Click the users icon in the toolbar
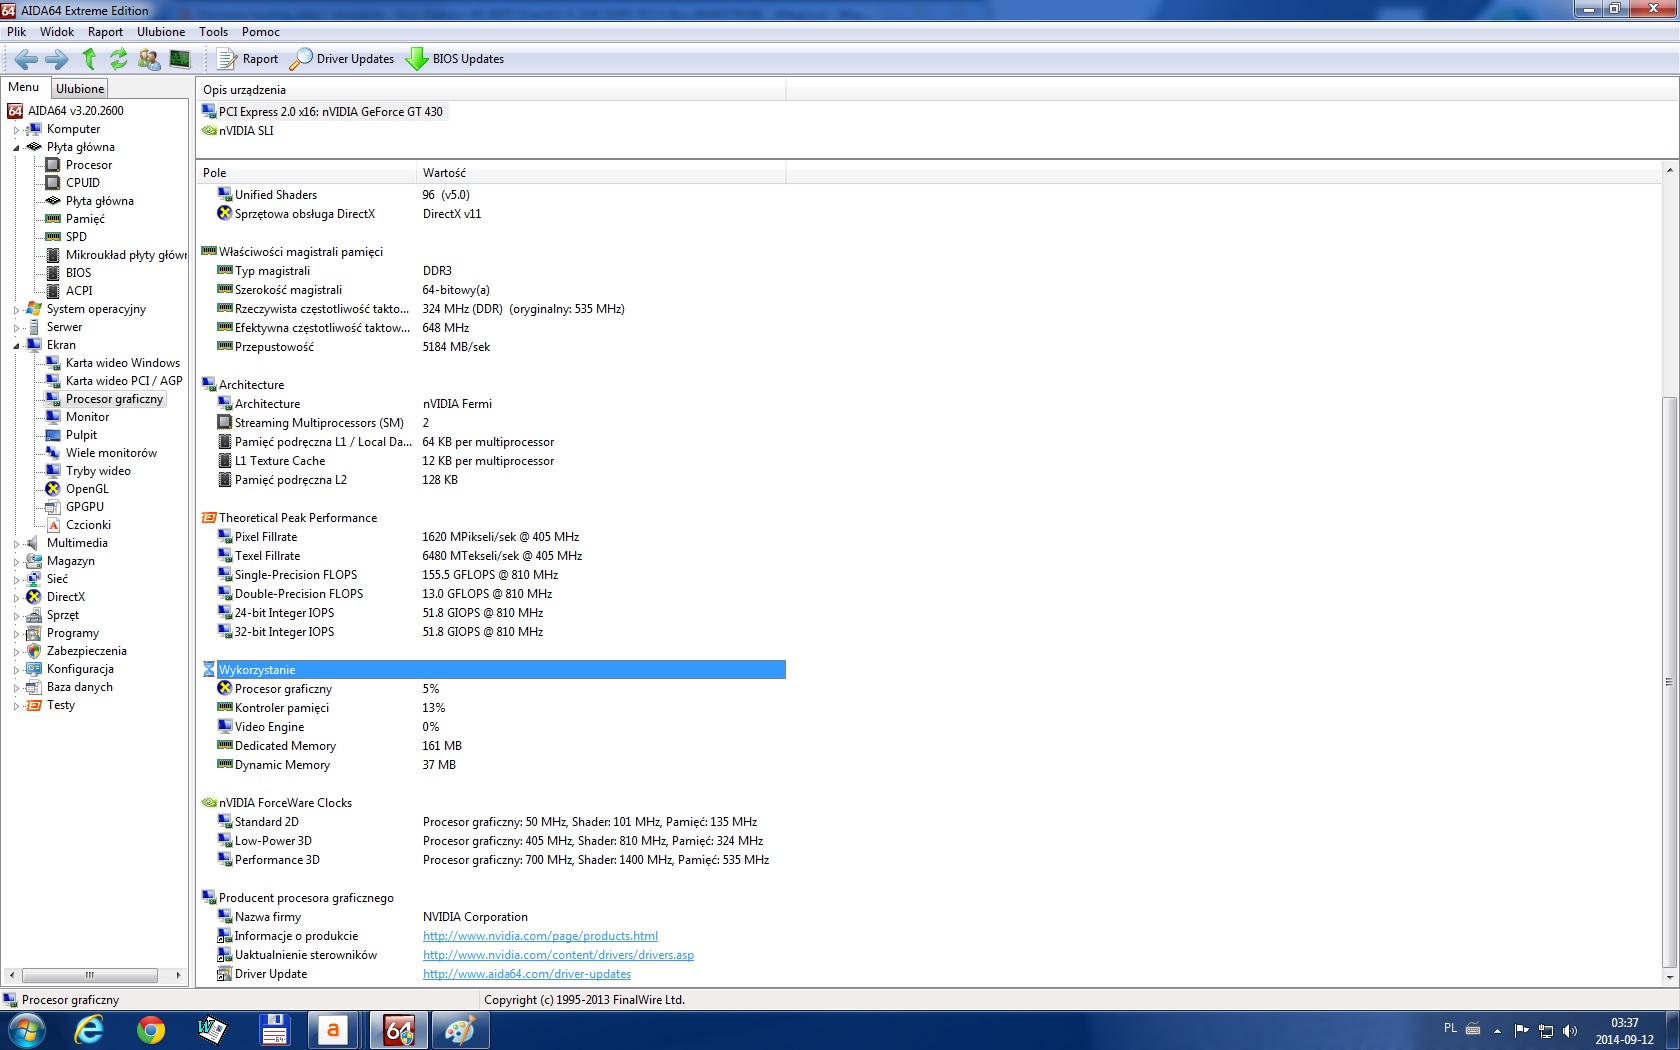The image size is (1680, 1050). (x=149, y=59)
